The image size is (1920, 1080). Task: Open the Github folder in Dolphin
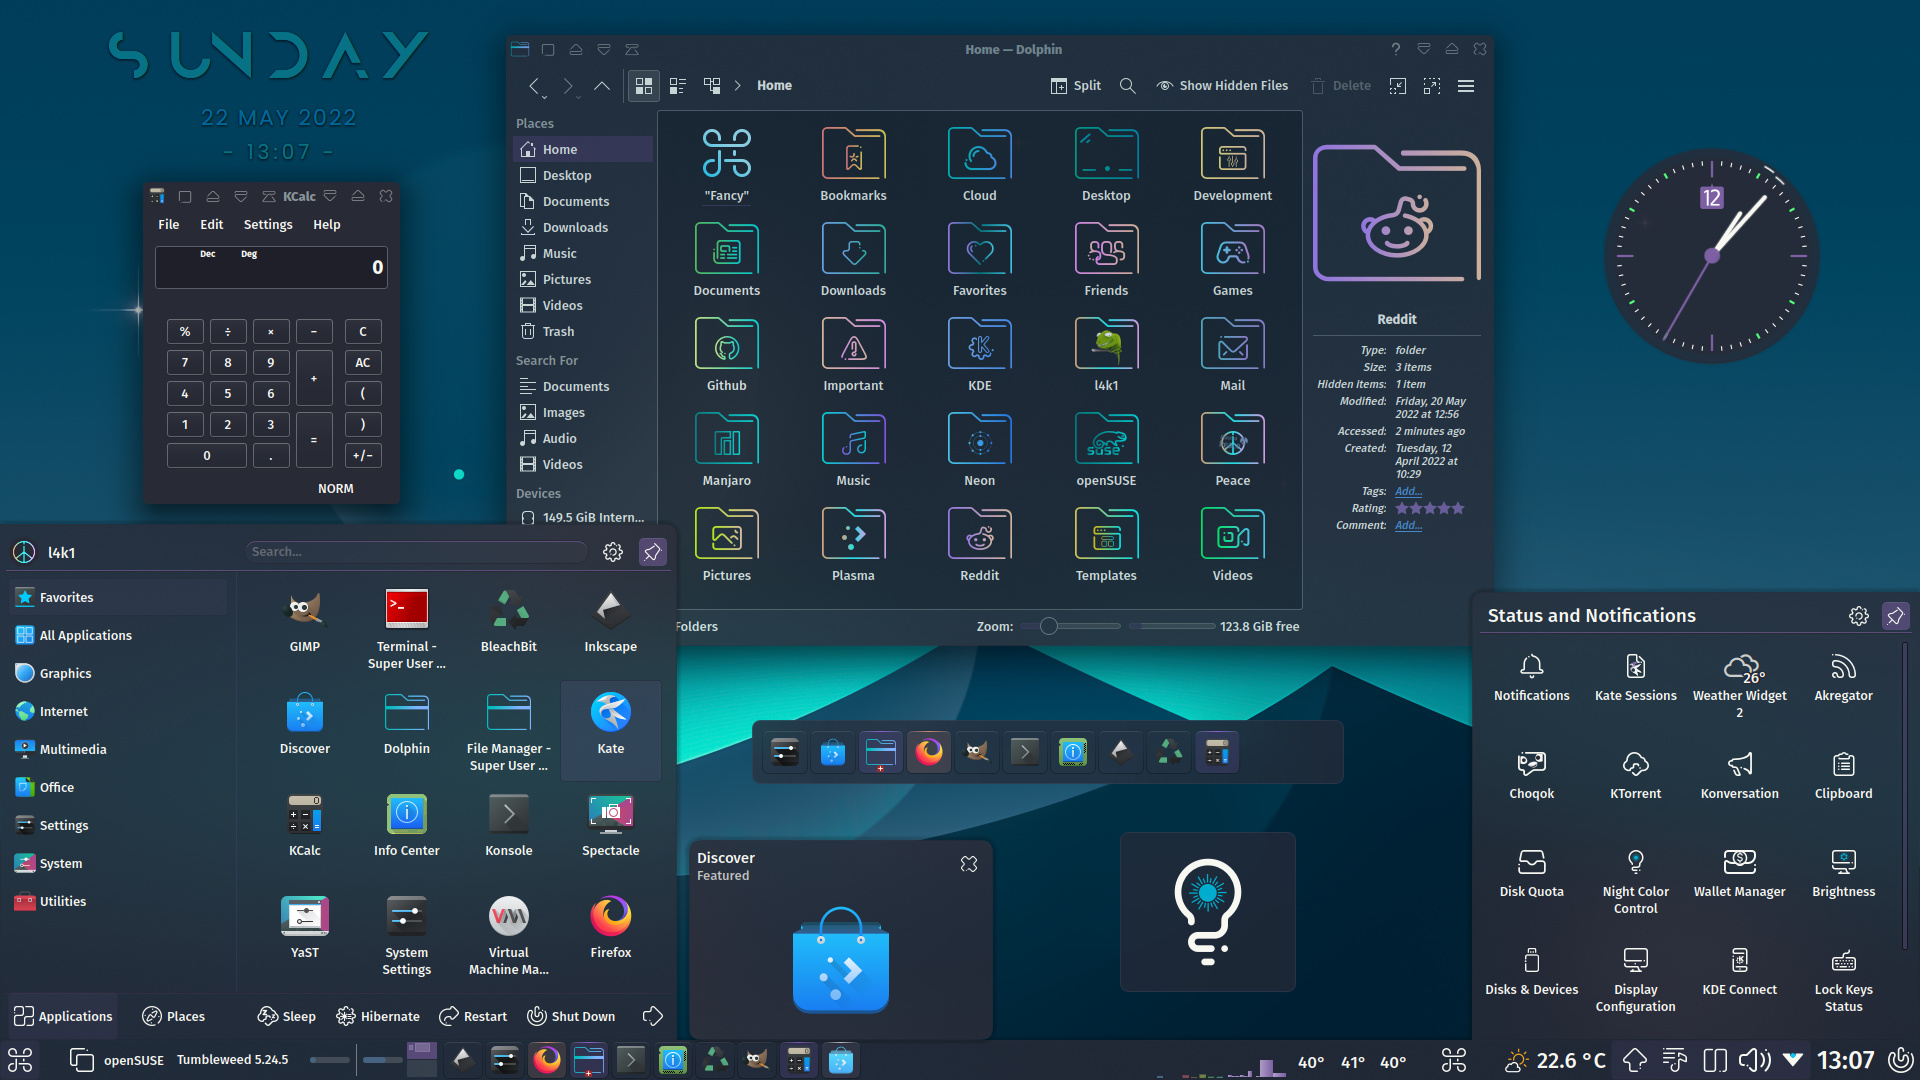[x=726, y=355]
